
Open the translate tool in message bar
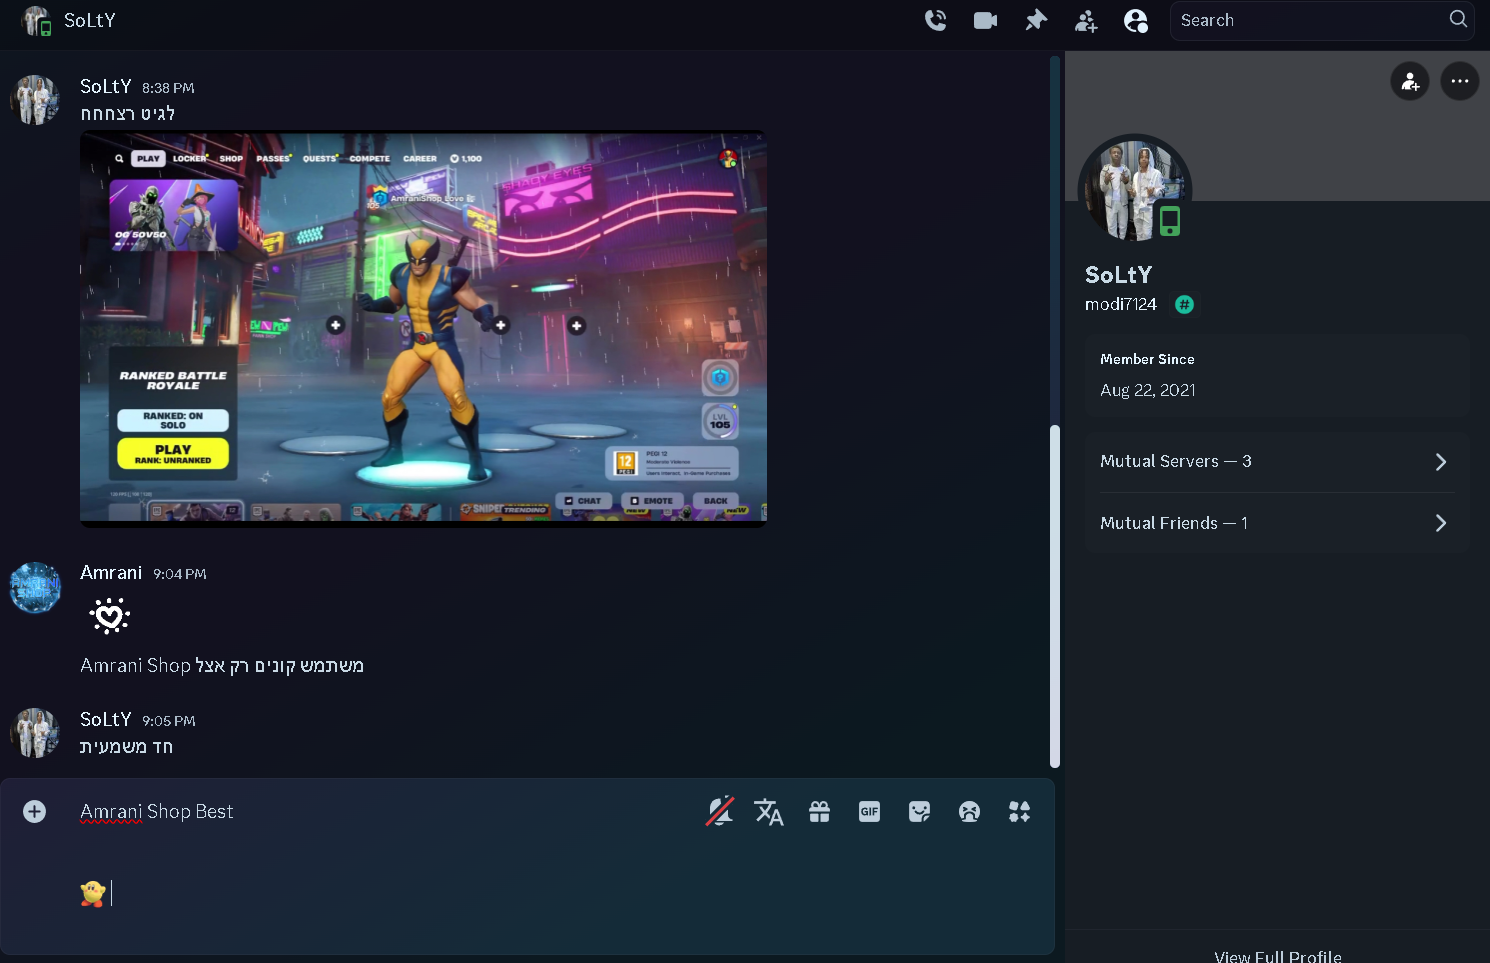(x=768, y=811)
